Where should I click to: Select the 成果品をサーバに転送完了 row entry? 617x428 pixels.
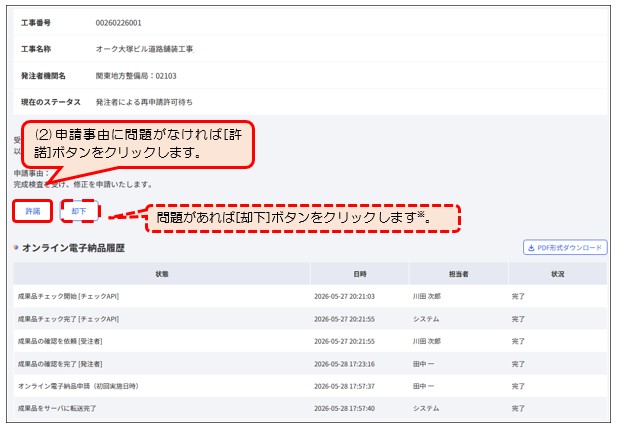[57, 408]
